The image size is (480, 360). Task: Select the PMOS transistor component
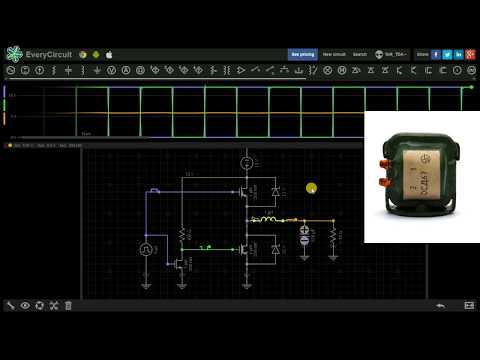443,70
